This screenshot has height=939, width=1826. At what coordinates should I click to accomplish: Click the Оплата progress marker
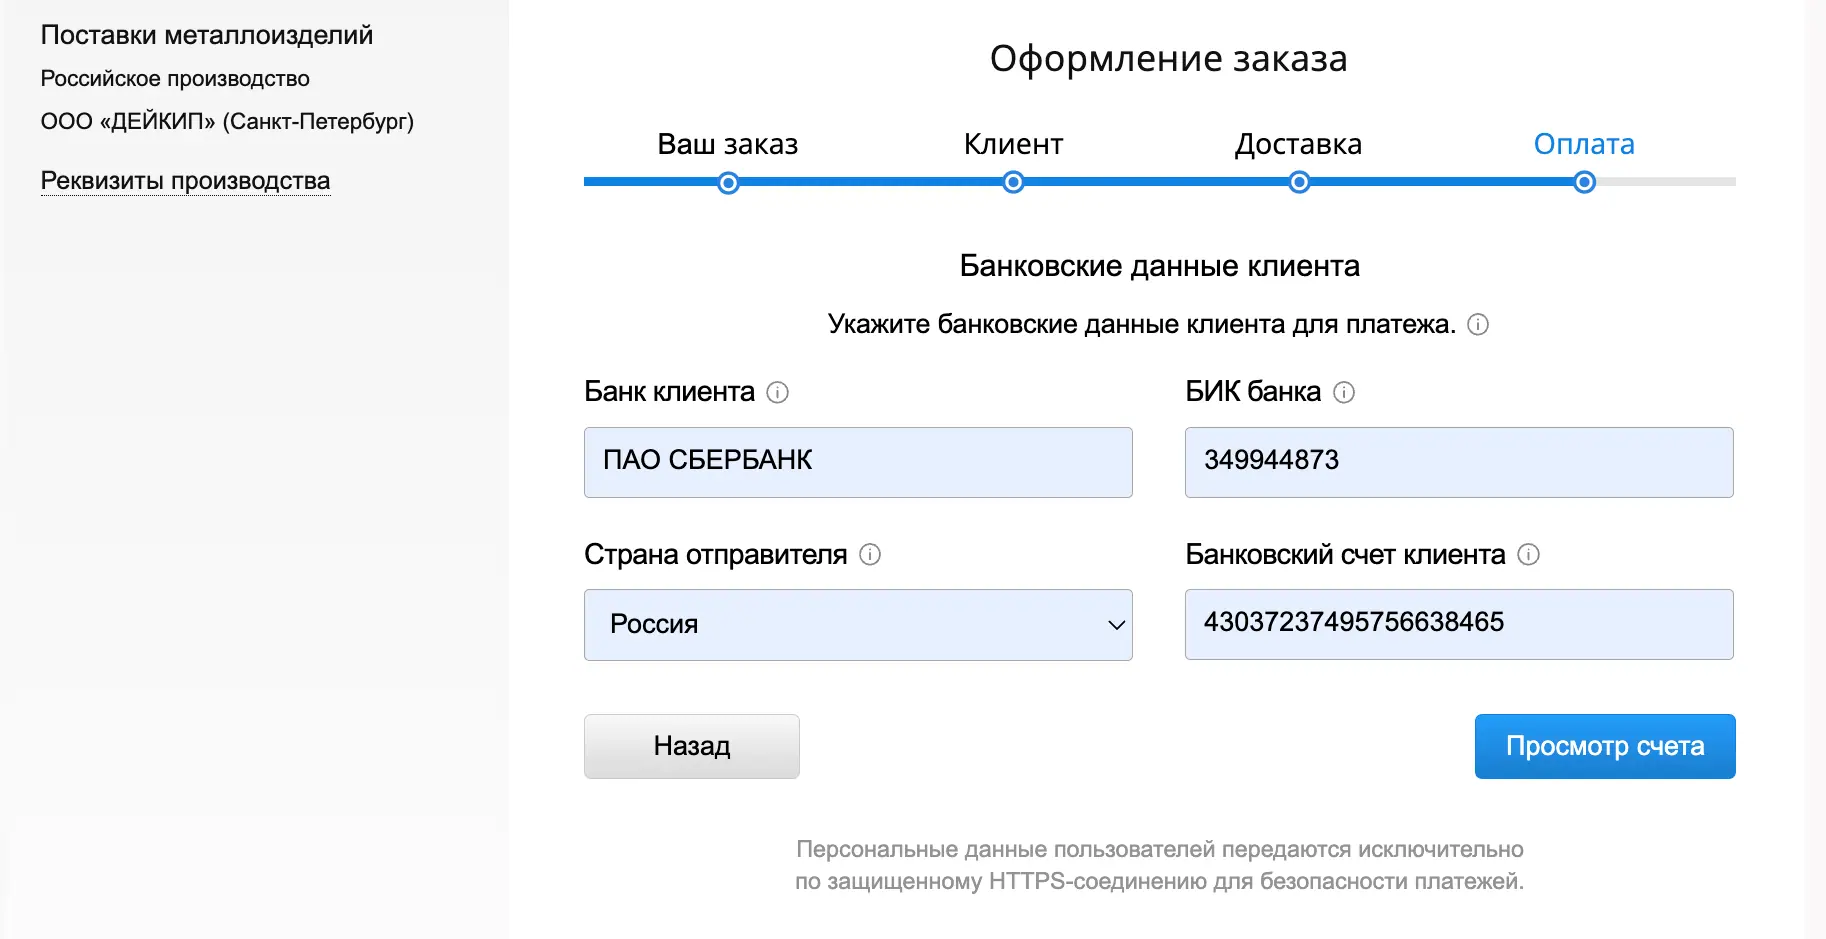pos(1584,183)
